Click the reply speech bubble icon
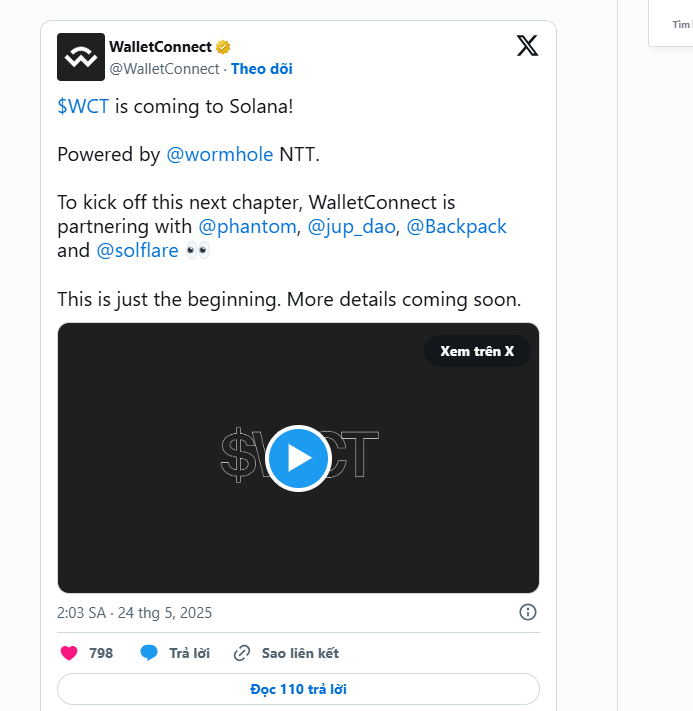Viewport: 693px width, 711px height. coord(149,653)
